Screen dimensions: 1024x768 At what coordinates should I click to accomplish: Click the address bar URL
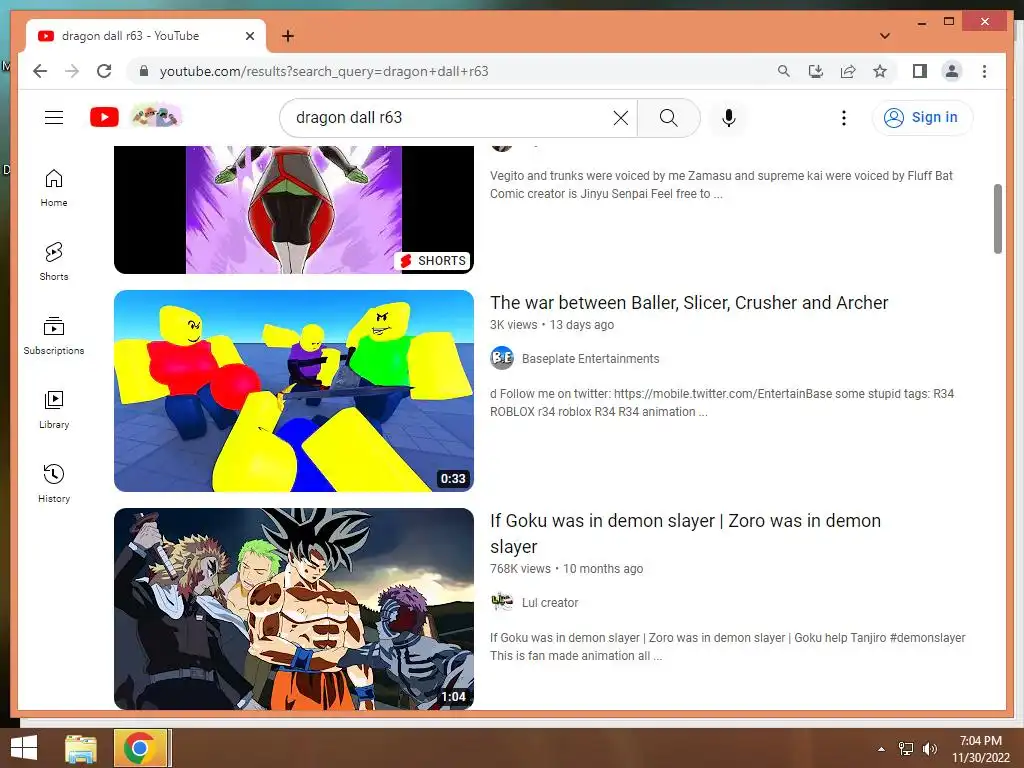(324, 71)
